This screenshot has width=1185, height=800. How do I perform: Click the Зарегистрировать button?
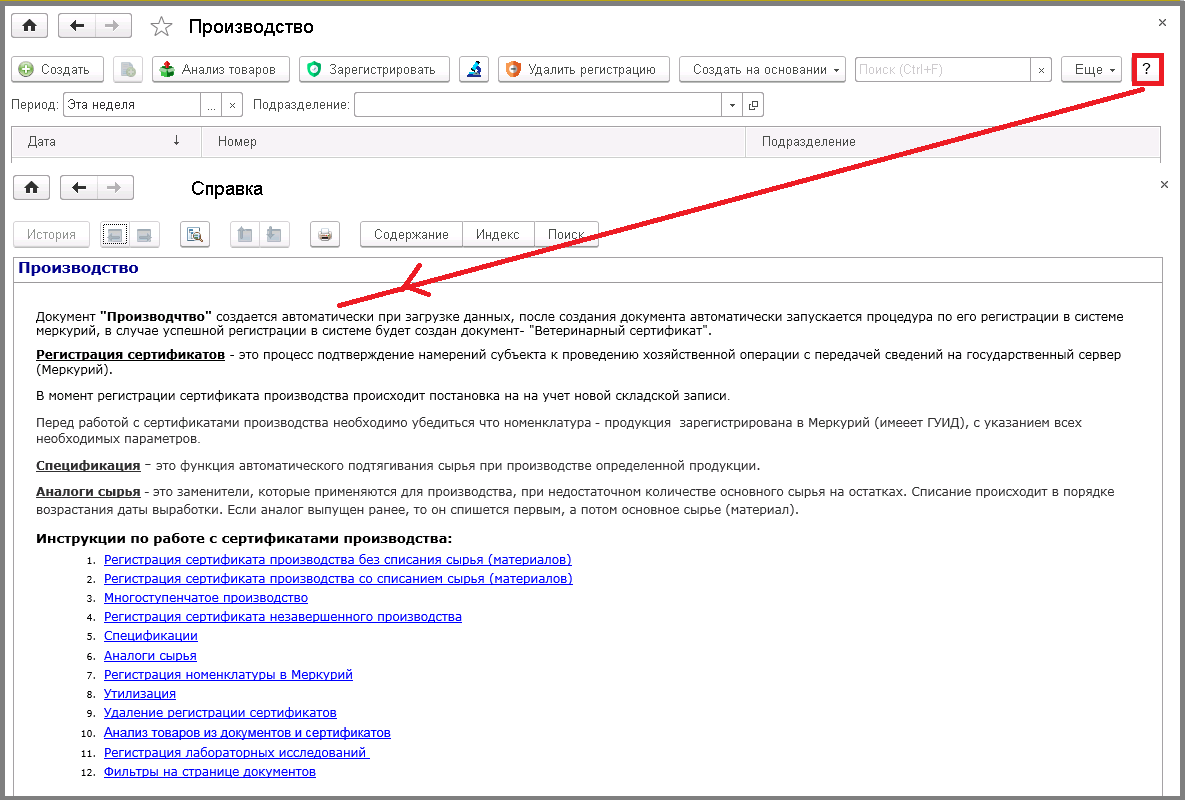374,69
